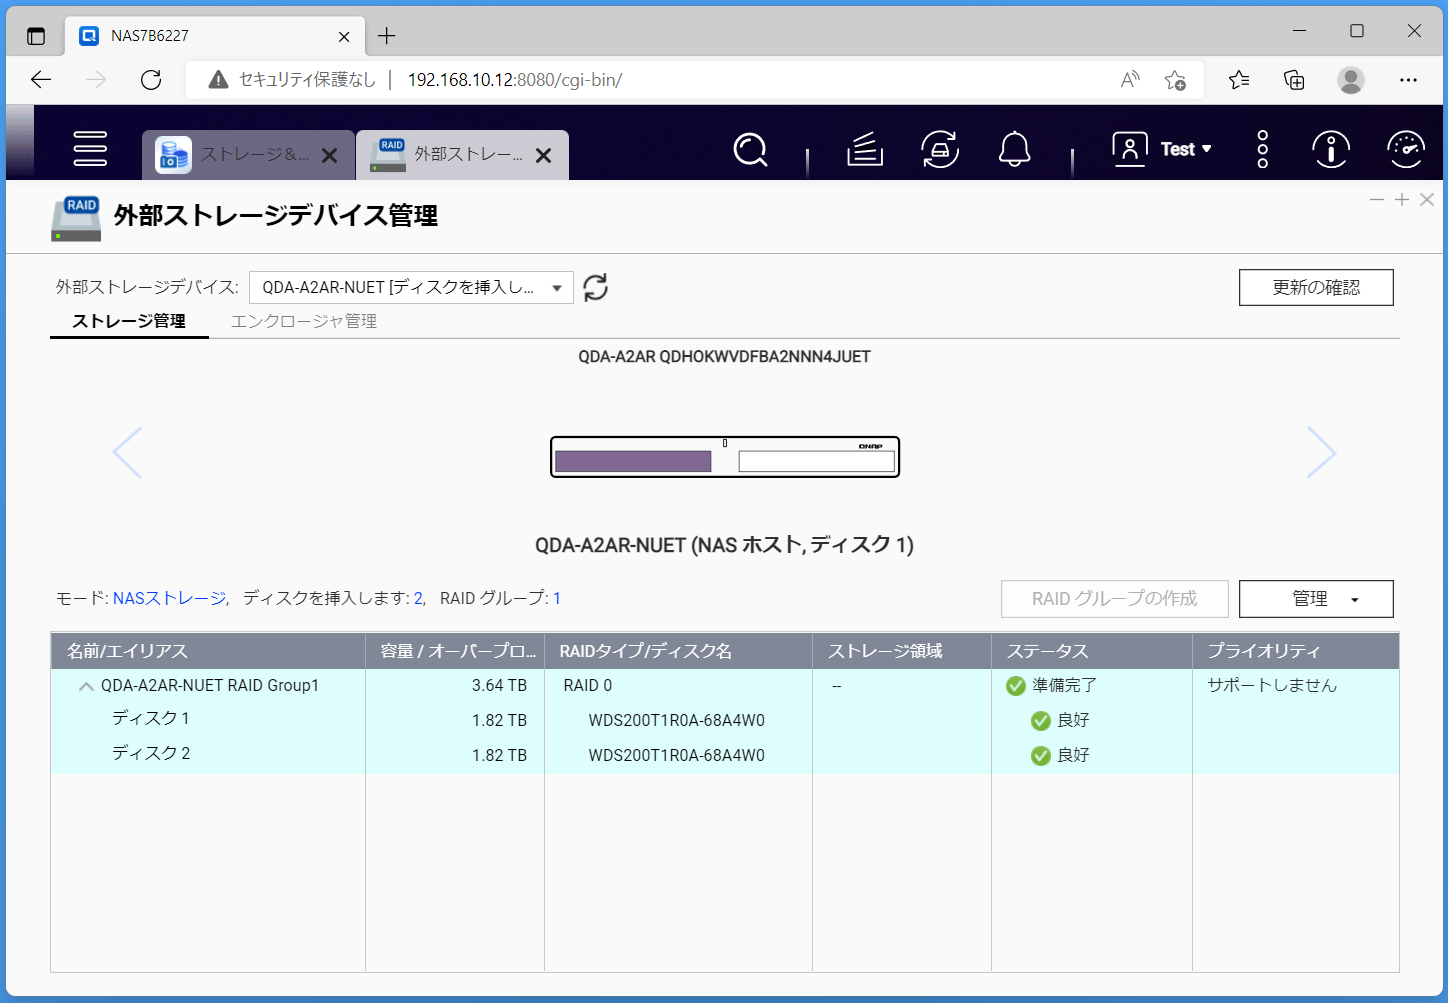Image resolution: width=1448 pixels, height=1003 pixels.
Task: Minimize the external storage management panel
Action: click(x=1377, y=200)
